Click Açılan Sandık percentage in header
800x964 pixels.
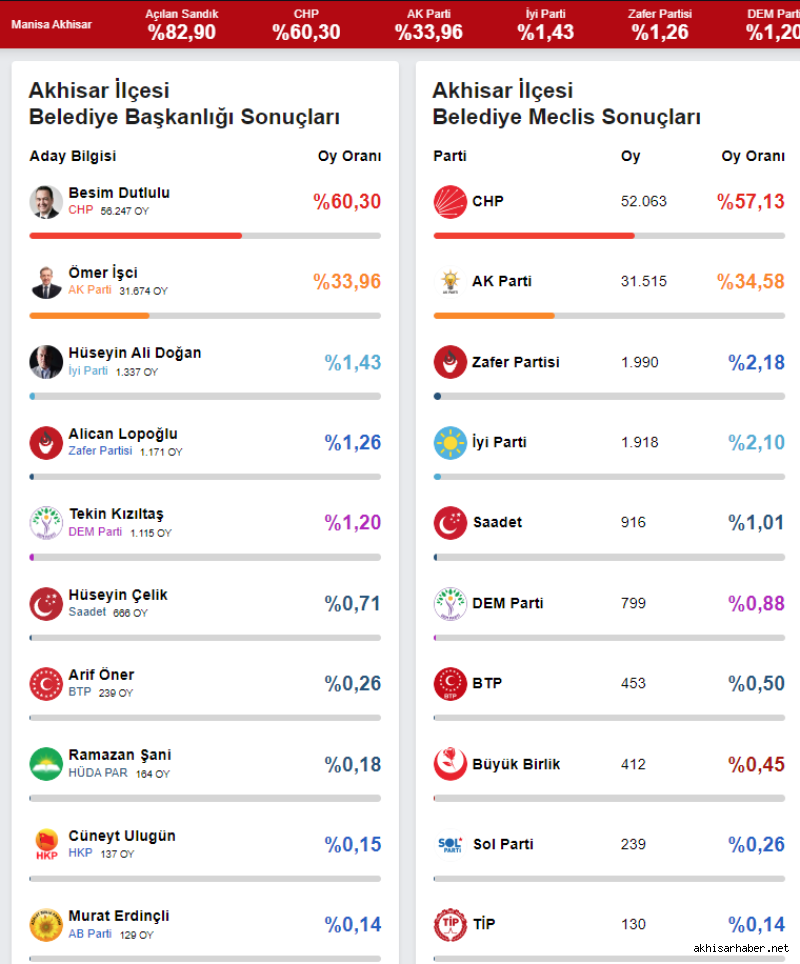tap(181, 33)
